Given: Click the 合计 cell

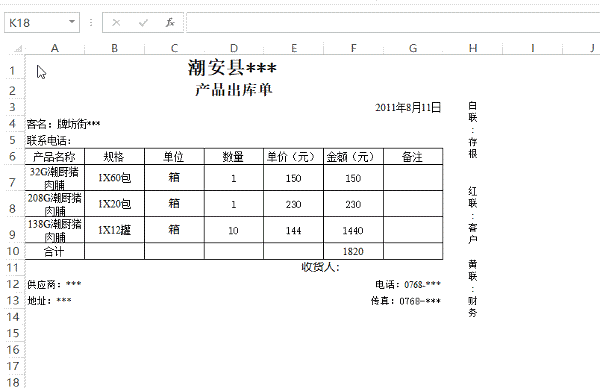Looking at the screenshot, I should point(55,251).
